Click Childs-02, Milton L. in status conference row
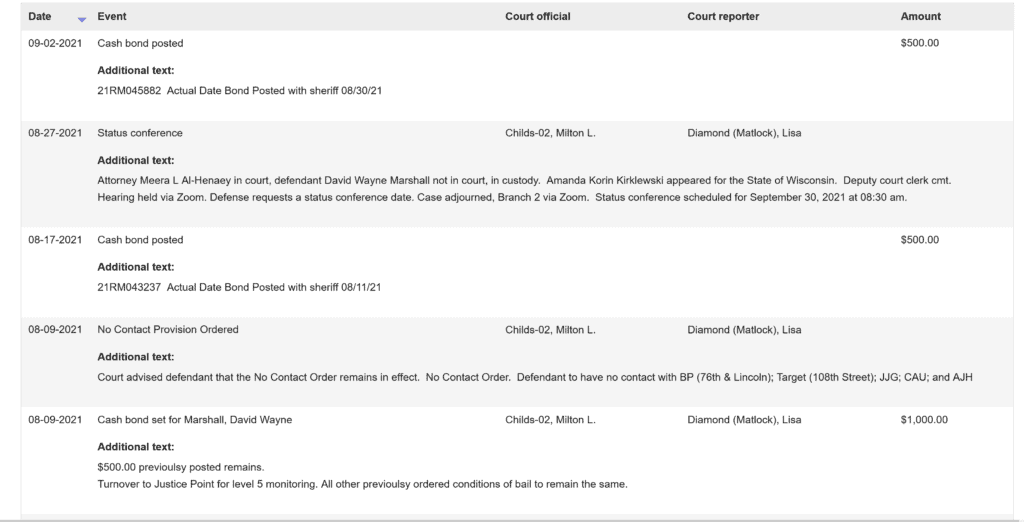The width and height of the screenshot is (1024, 522). click(550, 133)
